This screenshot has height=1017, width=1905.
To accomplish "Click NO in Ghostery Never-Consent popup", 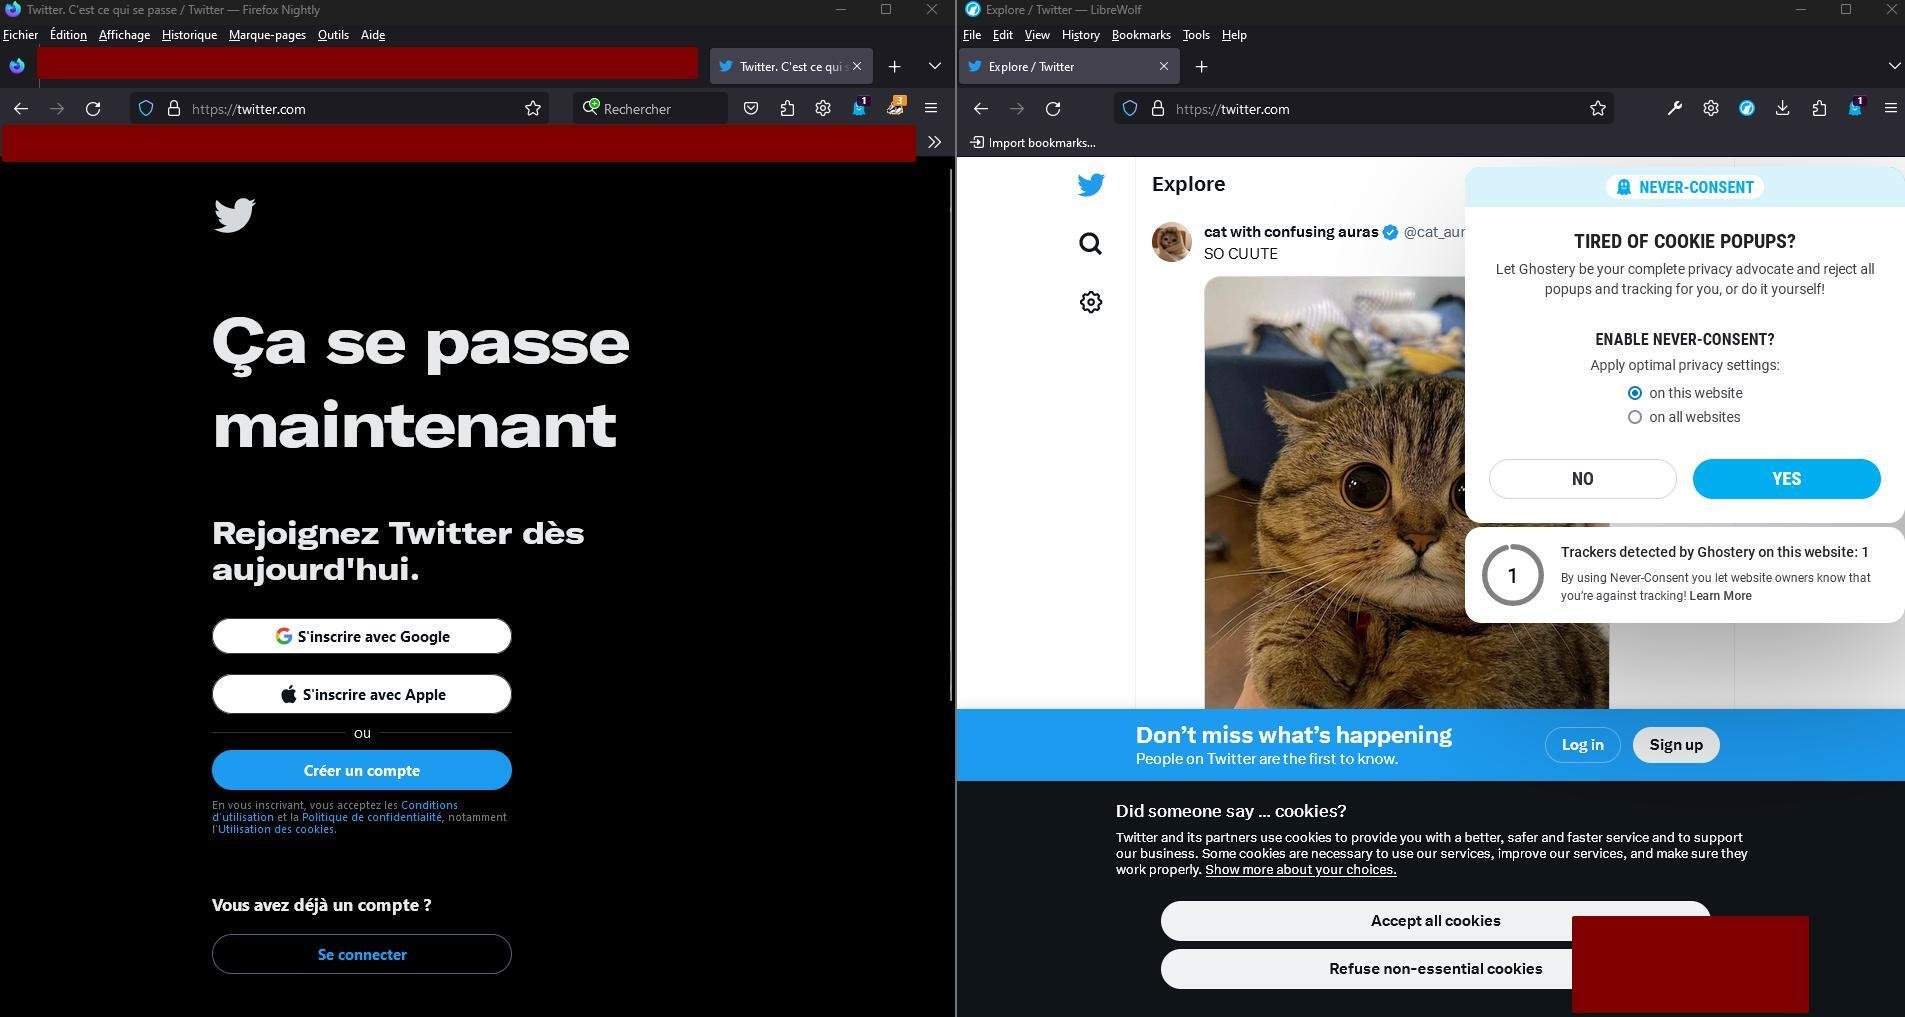I will [1582, 479].
